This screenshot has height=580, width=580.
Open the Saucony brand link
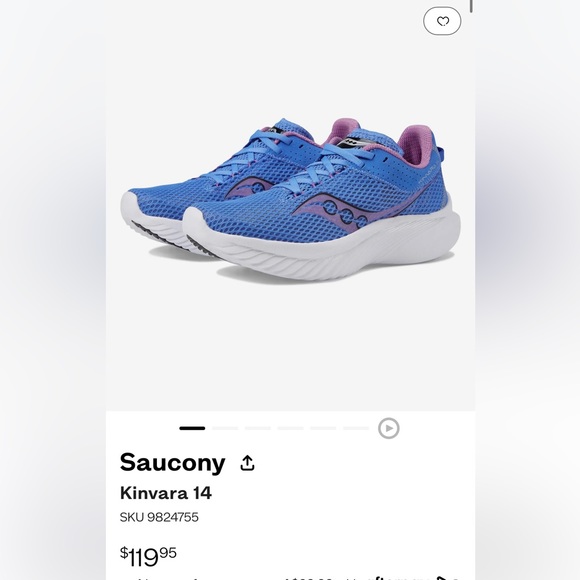[x=172, y=463]
